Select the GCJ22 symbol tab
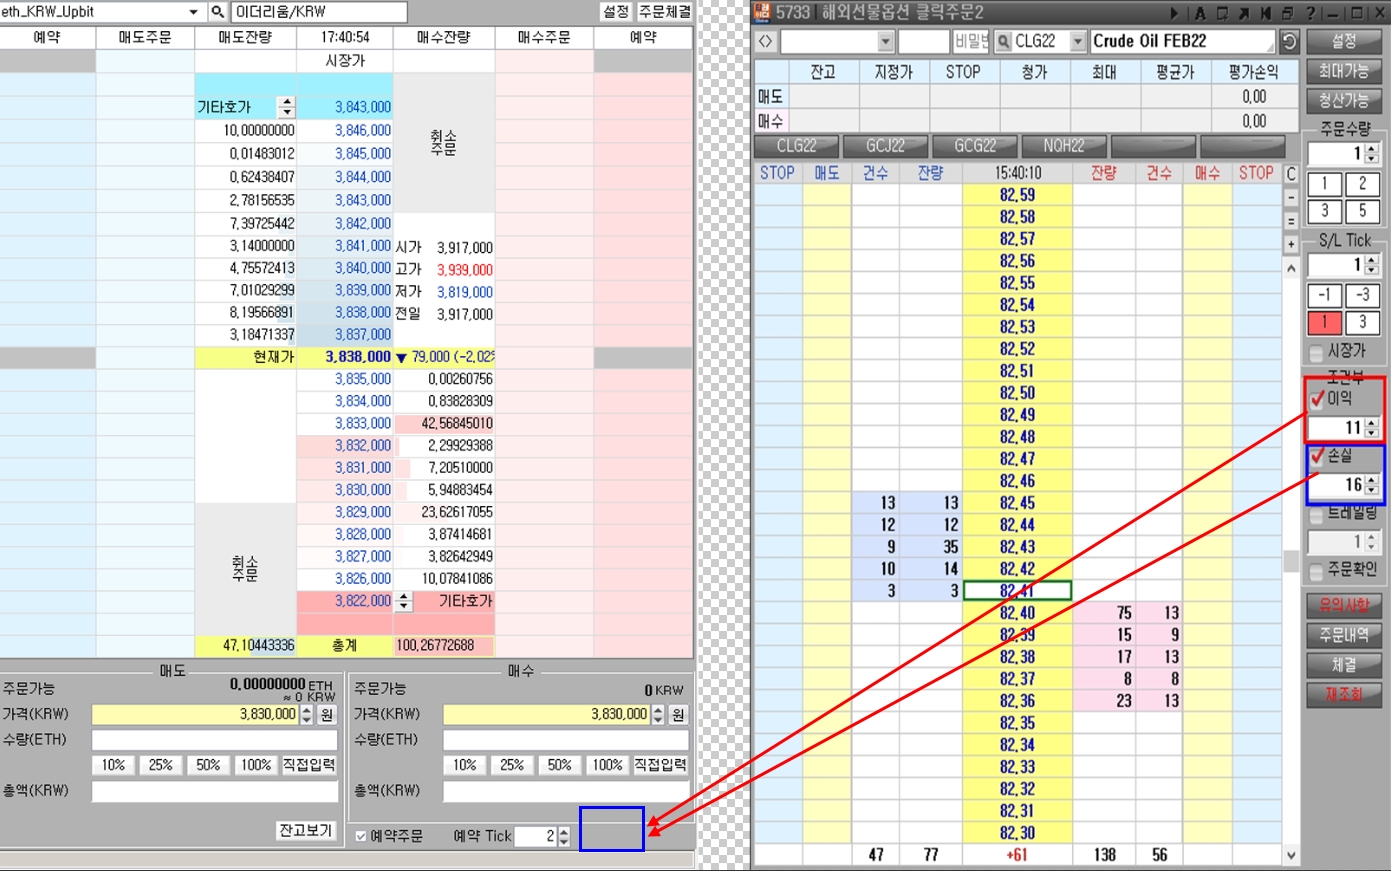This screenshot has width=1391, height=871. point(885,146)
